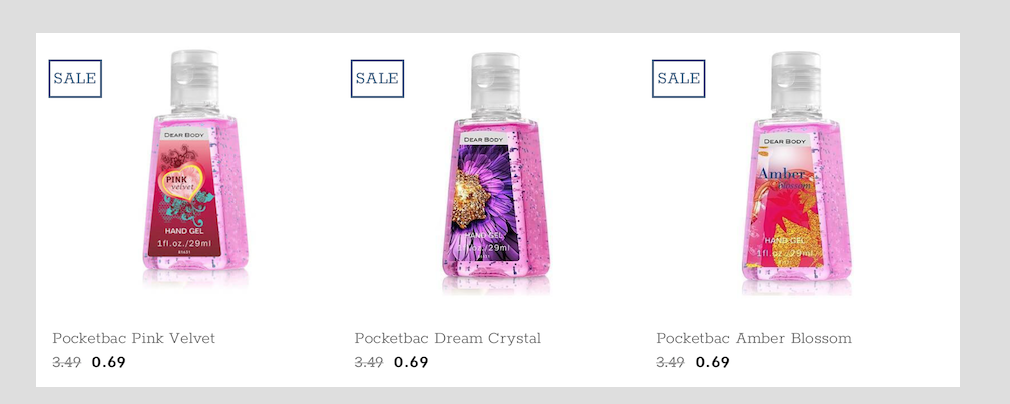The image size is (1010, 404).
Task: Click Amber Blossom's crossed-out 3.49 price
Action: click(x=670, y=362)
